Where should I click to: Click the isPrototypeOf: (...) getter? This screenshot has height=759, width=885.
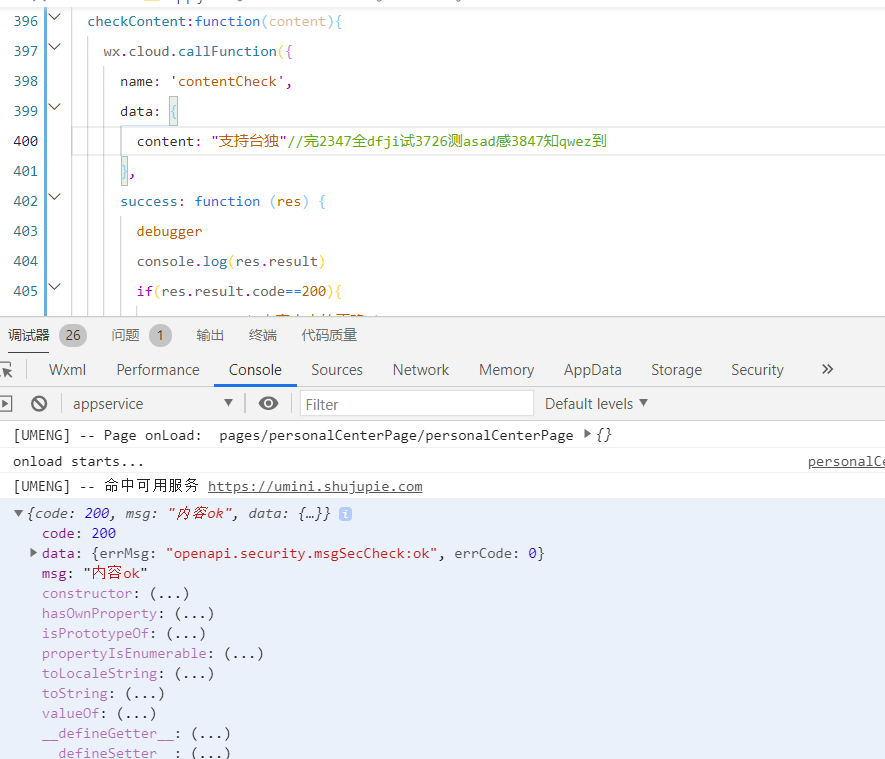pos(124,633)
